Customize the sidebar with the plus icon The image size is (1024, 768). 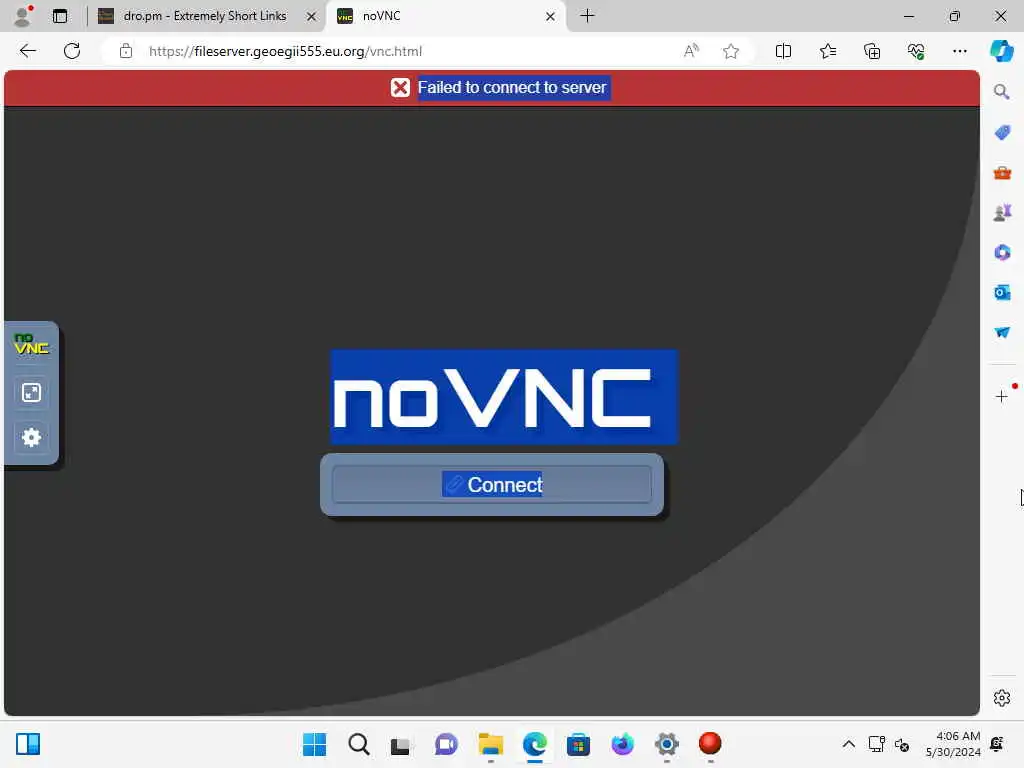pos(1001,396)
